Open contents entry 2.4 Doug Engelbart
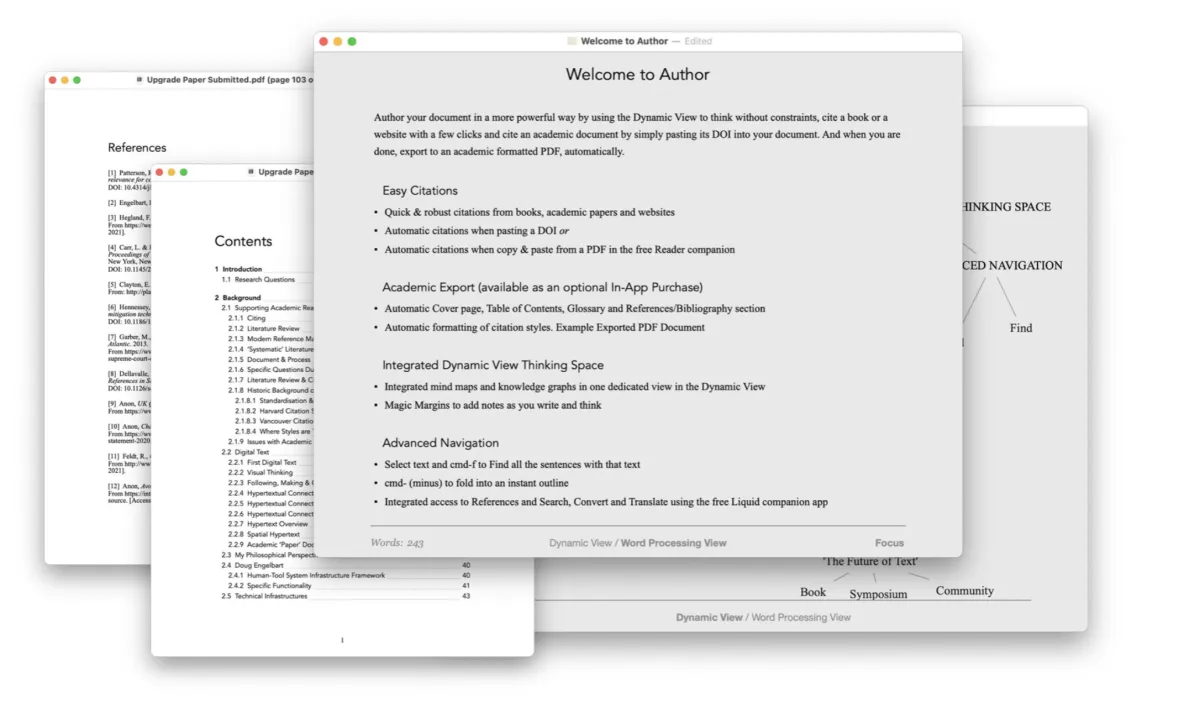The image size is (1200, 713). pyautogui.click(x=345, y=565)
